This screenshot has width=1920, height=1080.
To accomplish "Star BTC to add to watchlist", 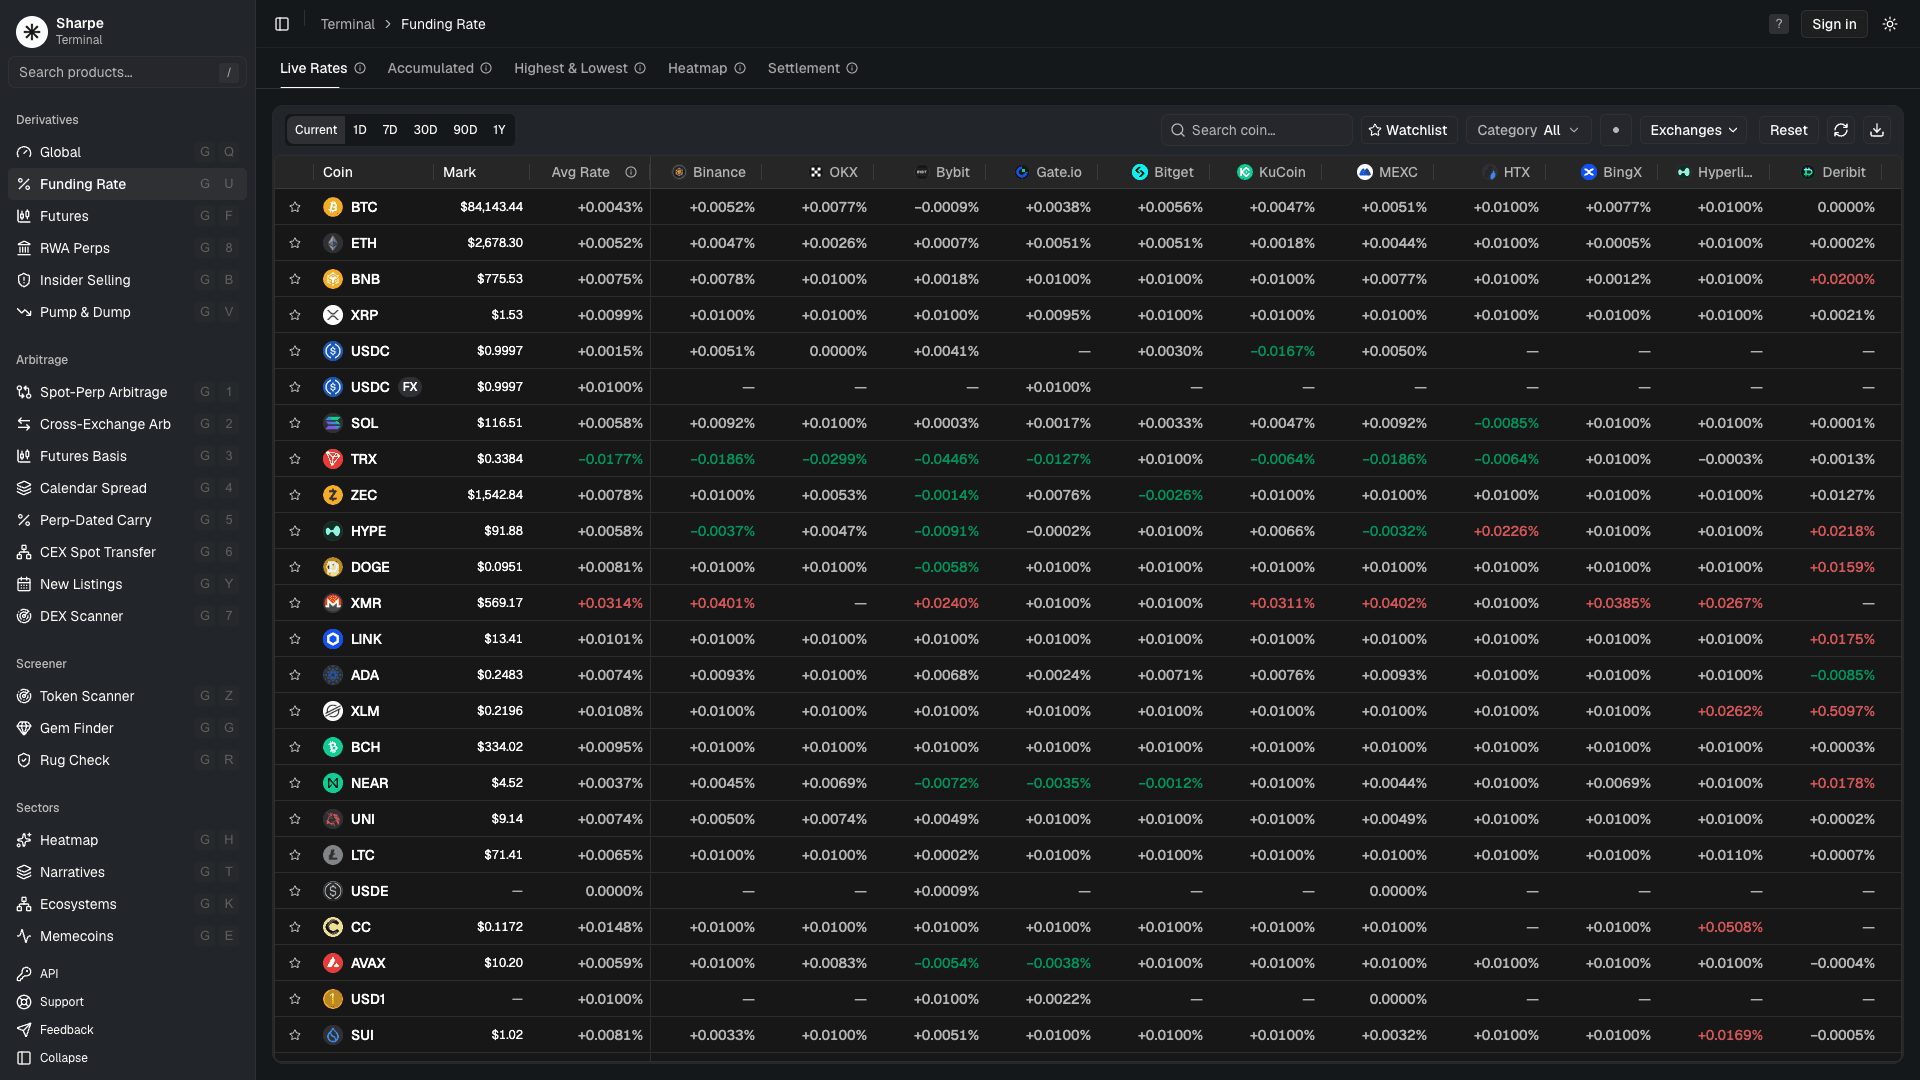I will pos(295,207).
